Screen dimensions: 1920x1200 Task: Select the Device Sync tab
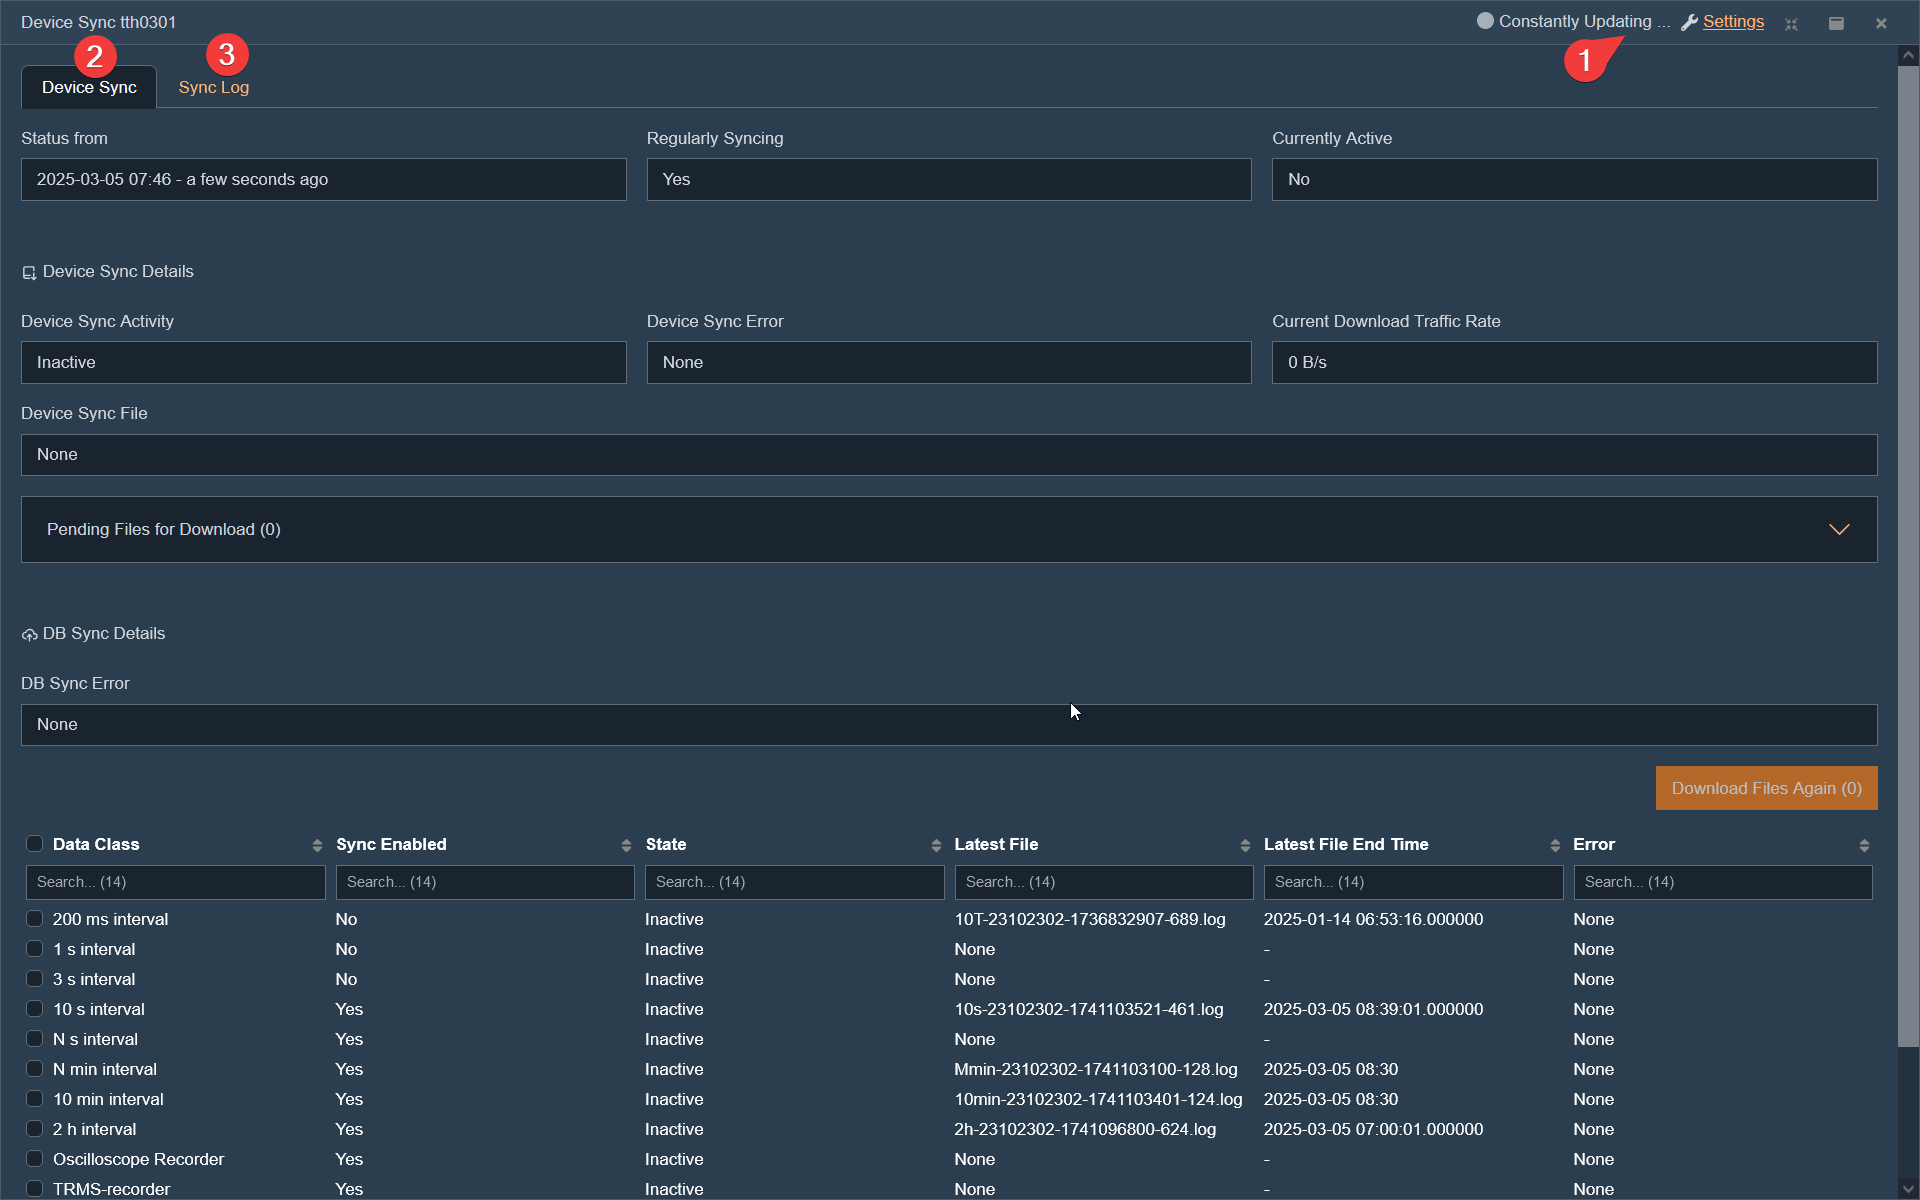pyautogui.click(x=88, y=87)
